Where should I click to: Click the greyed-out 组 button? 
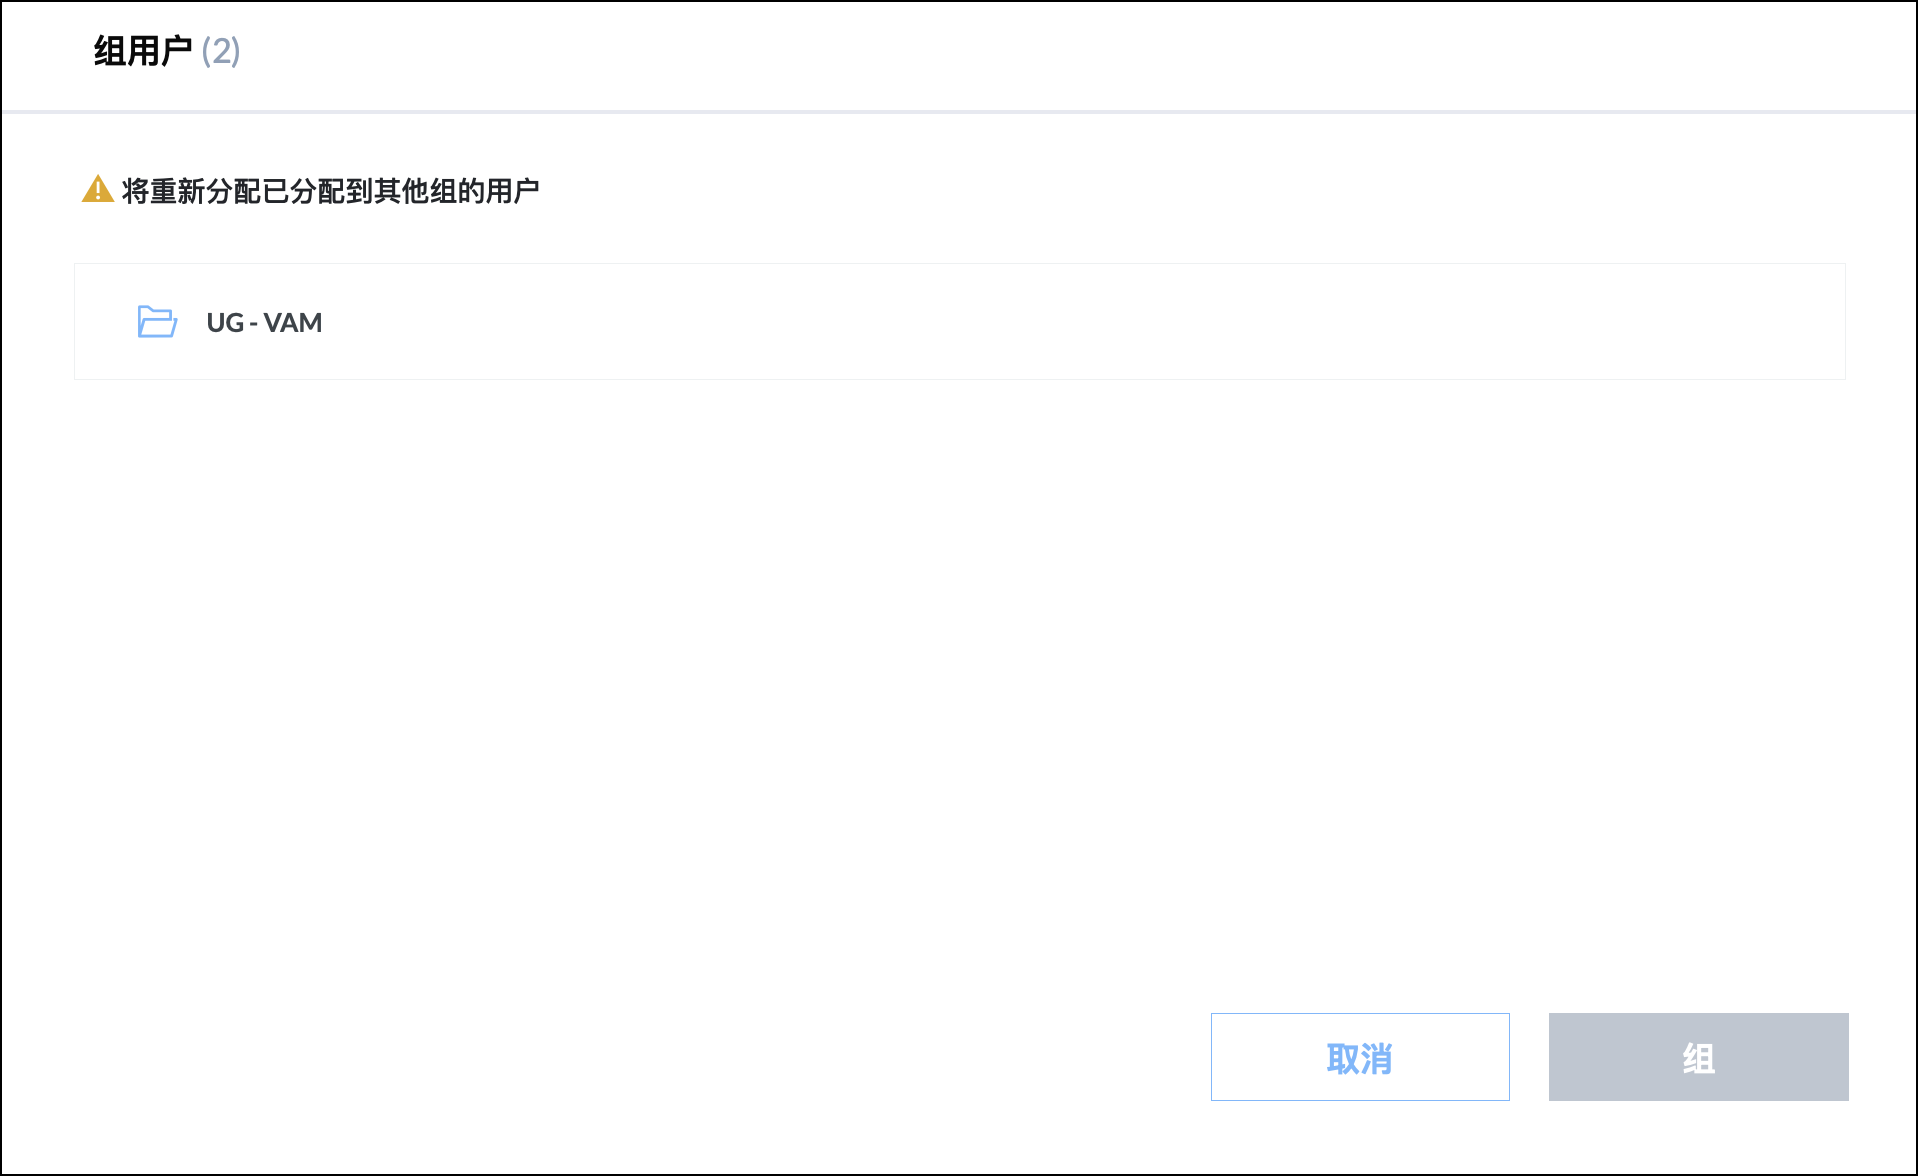[1698, 1057]
